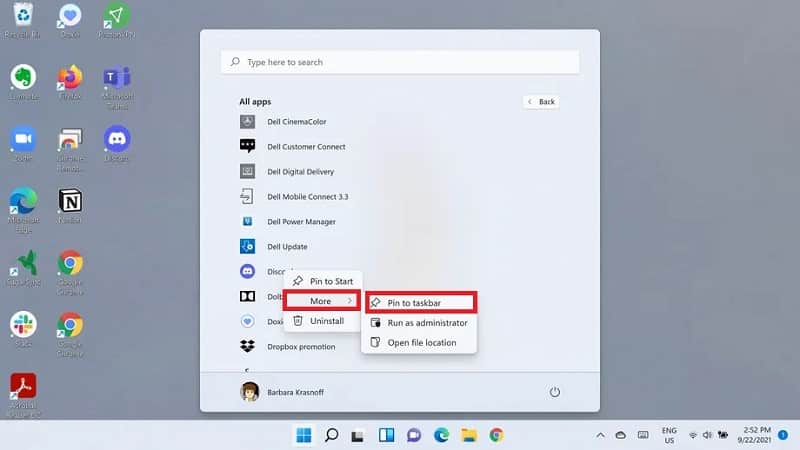Click the Back button in All apps
The image size is (800, 450).
click(x=541, y=102)
